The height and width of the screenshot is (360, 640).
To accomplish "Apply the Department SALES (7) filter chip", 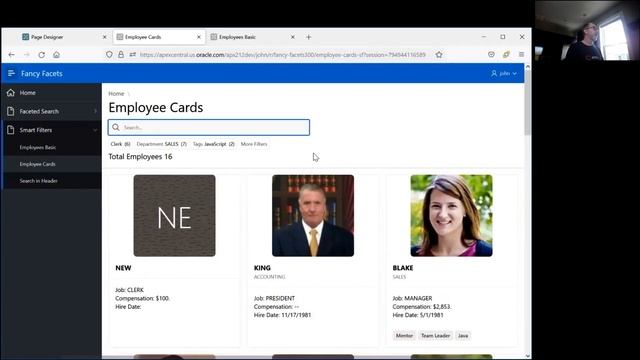I will point(162,144).
